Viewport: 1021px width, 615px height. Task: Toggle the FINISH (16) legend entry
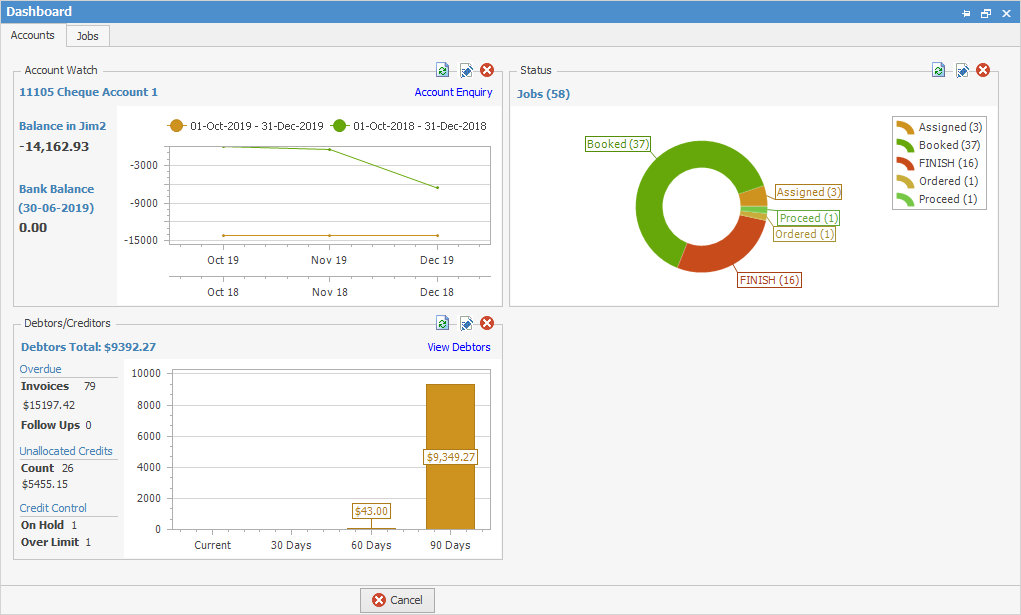[942, 162]
